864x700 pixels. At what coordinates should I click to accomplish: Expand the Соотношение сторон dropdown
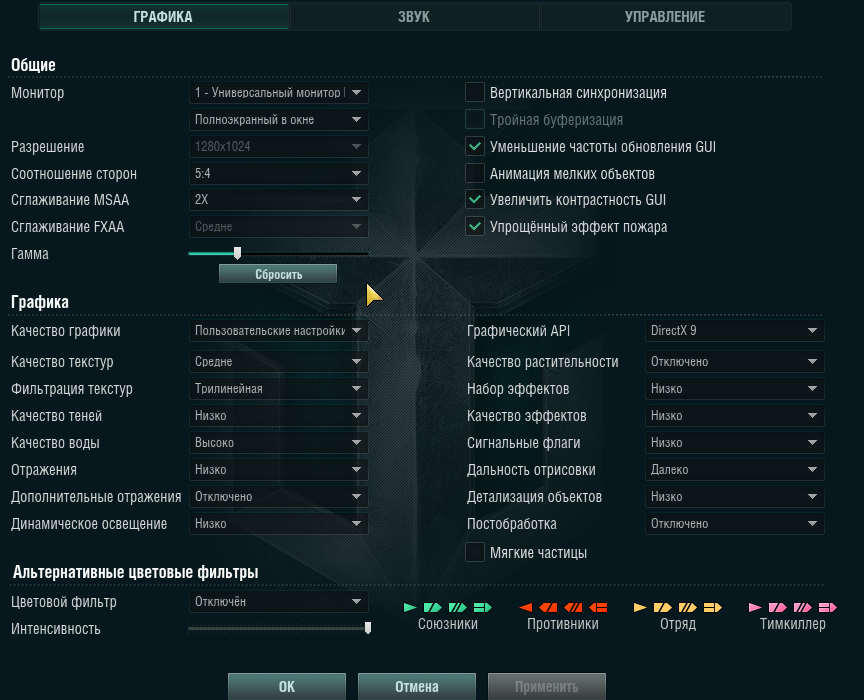[x=278, y=174]
